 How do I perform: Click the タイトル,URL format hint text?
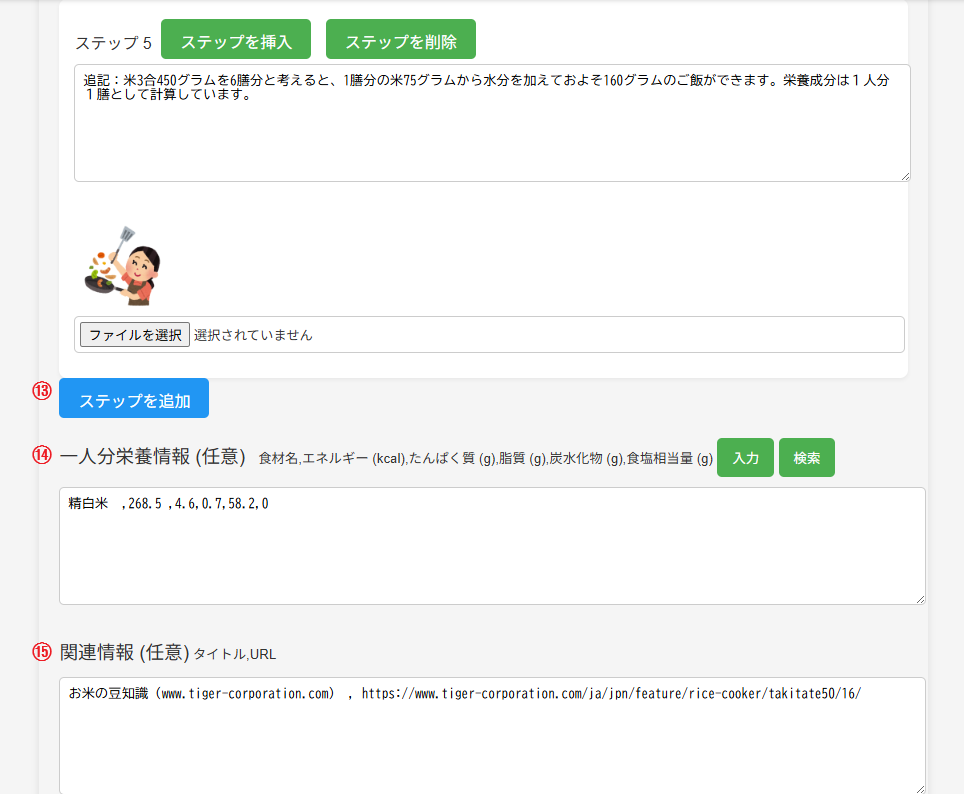pos(234,654)
